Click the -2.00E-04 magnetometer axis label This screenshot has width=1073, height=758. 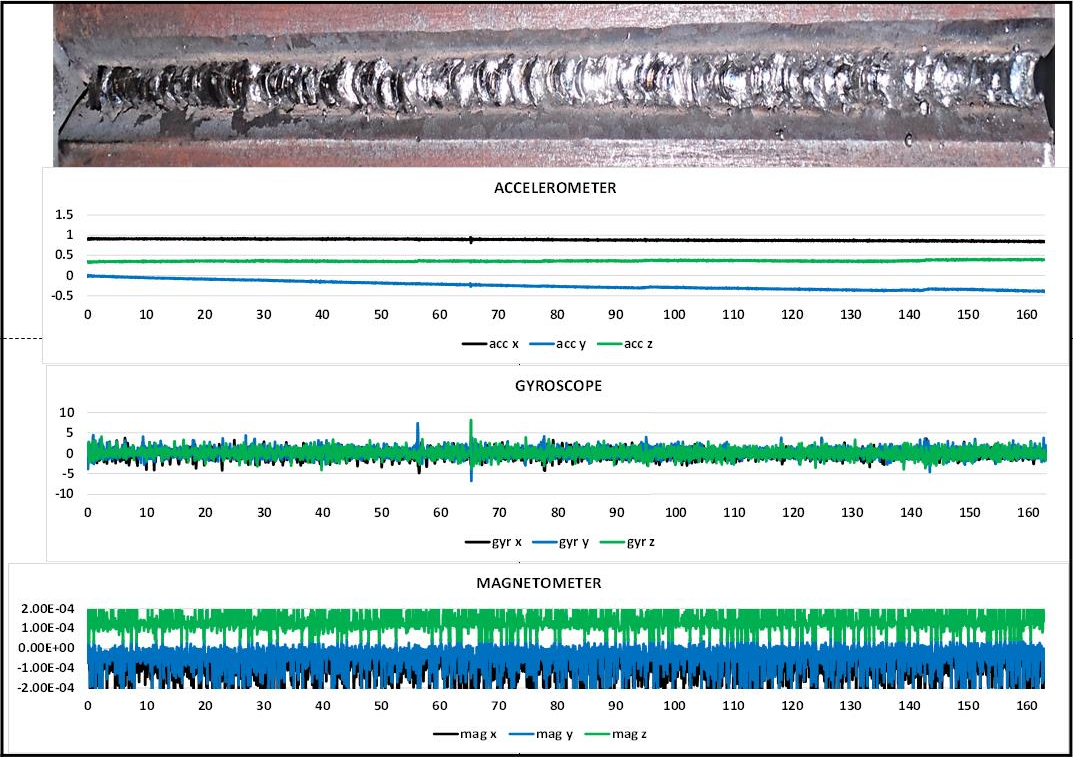45,688
